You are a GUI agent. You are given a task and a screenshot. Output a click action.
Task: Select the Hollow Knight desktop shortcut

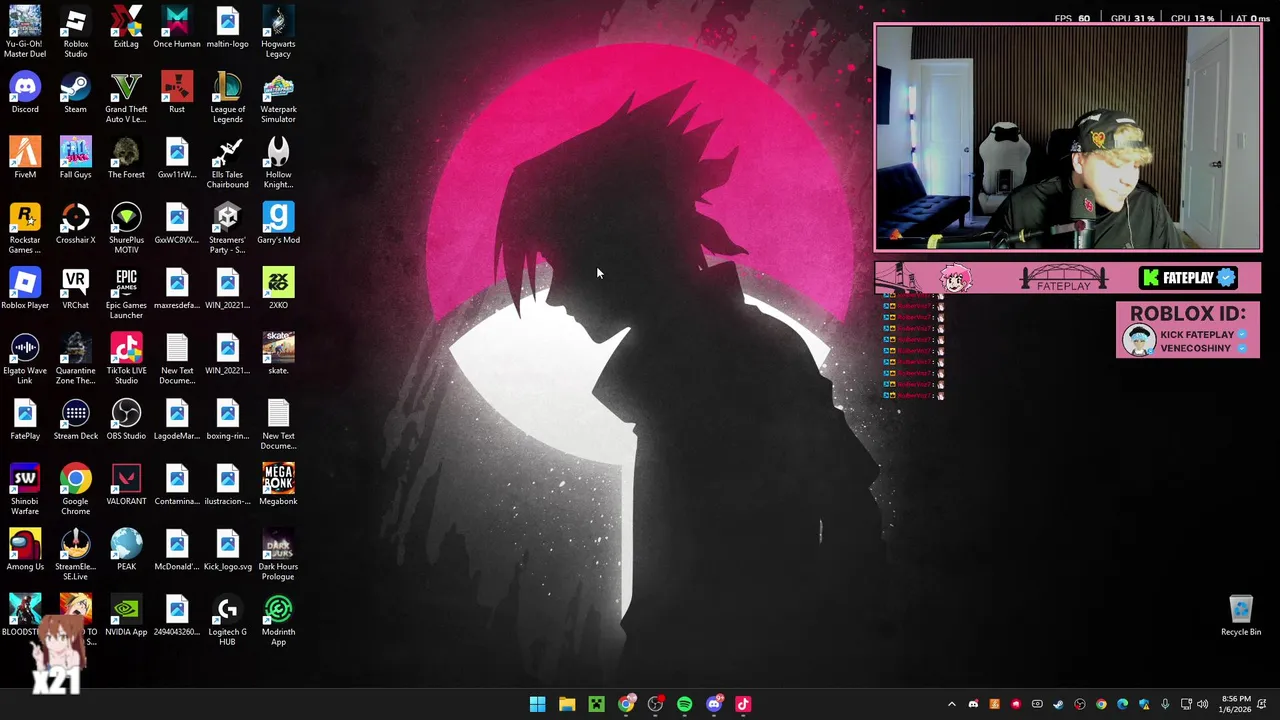click(278, 162)
